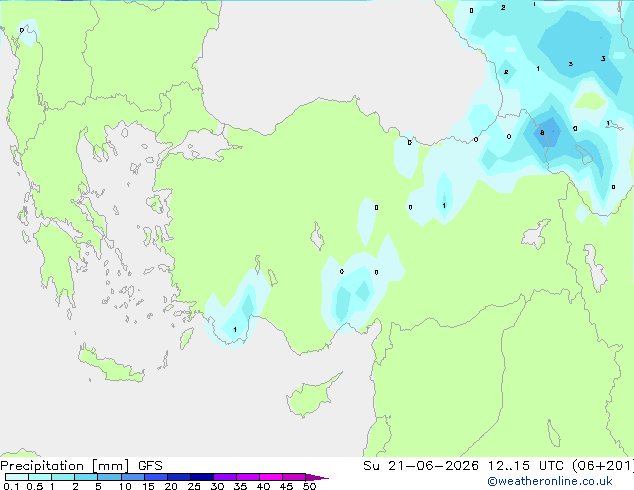634x490 pixels.
Task: Click the 'Precipitation [mm]' legend title
Action: (65, 466)
